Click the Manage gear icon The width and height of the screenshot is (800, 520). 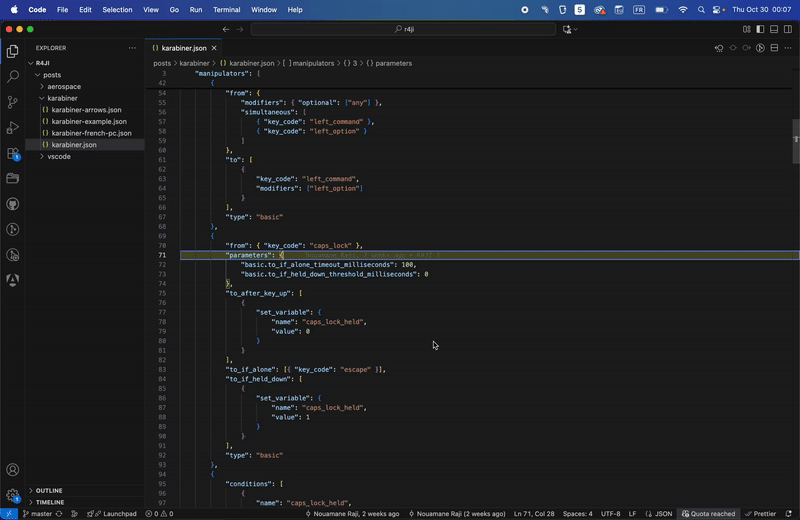coord(13,495)
